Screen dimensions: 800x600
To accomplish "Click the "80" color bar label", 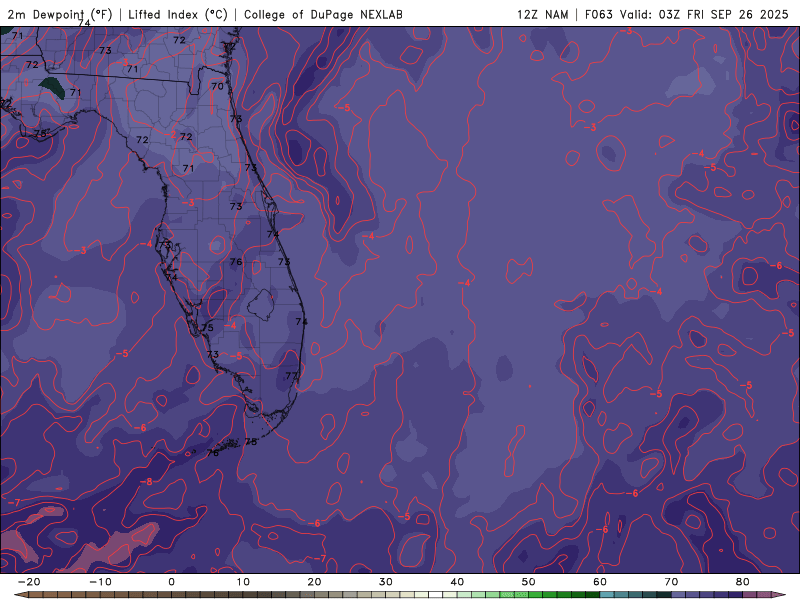I will pyautogui.click(x=743, y=582).
